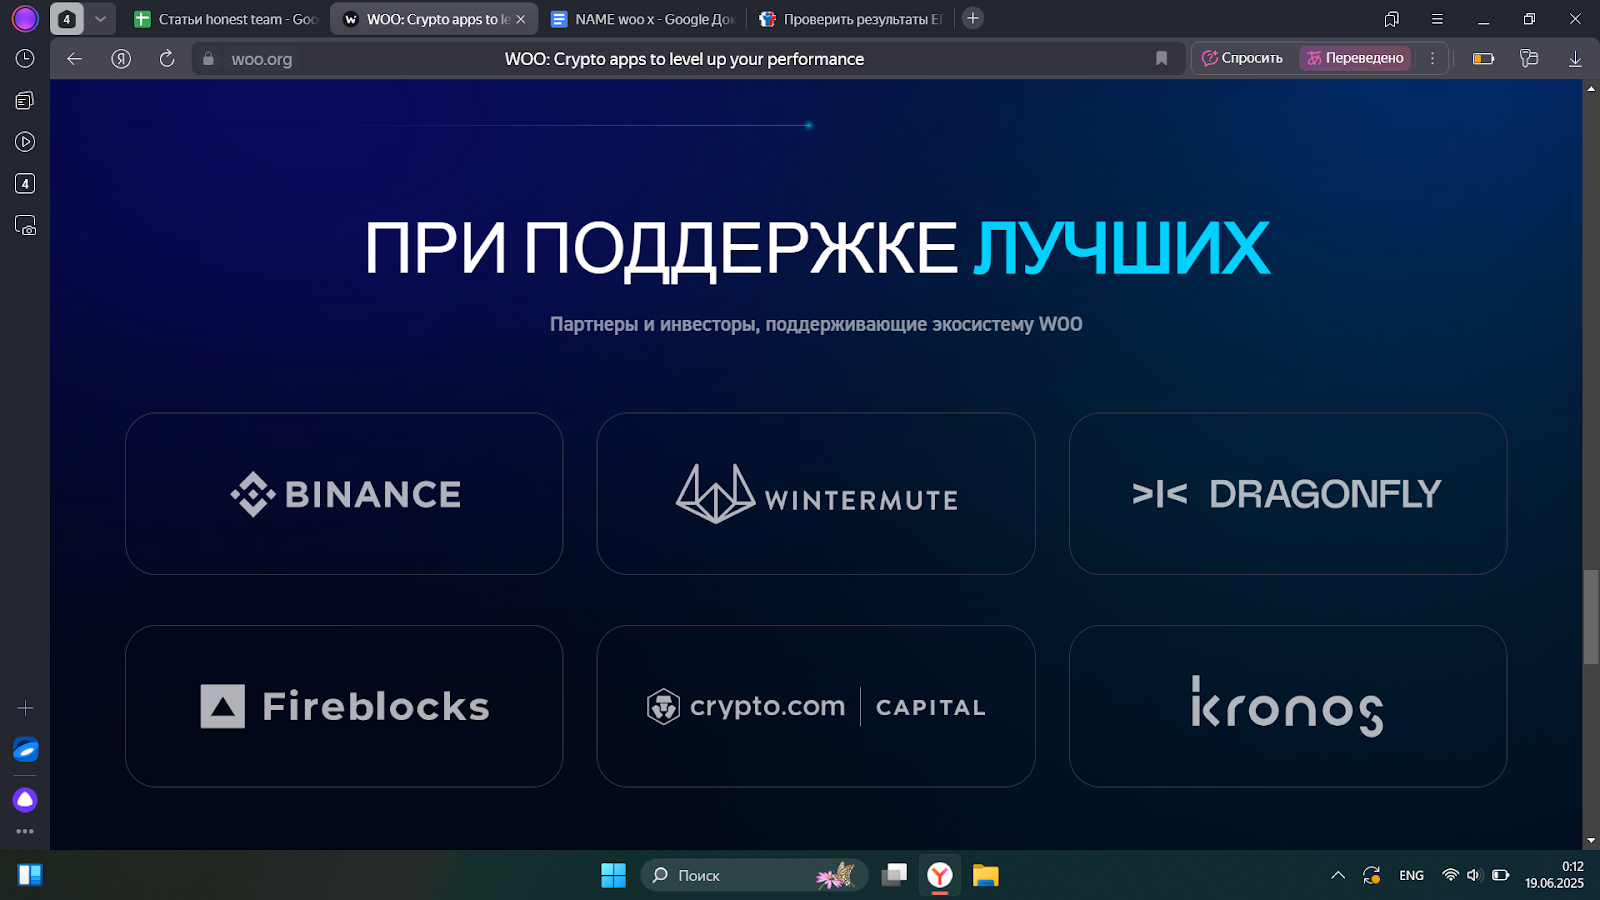This screenshot has height=900, width=1600.
Task: Go back to previous page
Action: point(74,59)
